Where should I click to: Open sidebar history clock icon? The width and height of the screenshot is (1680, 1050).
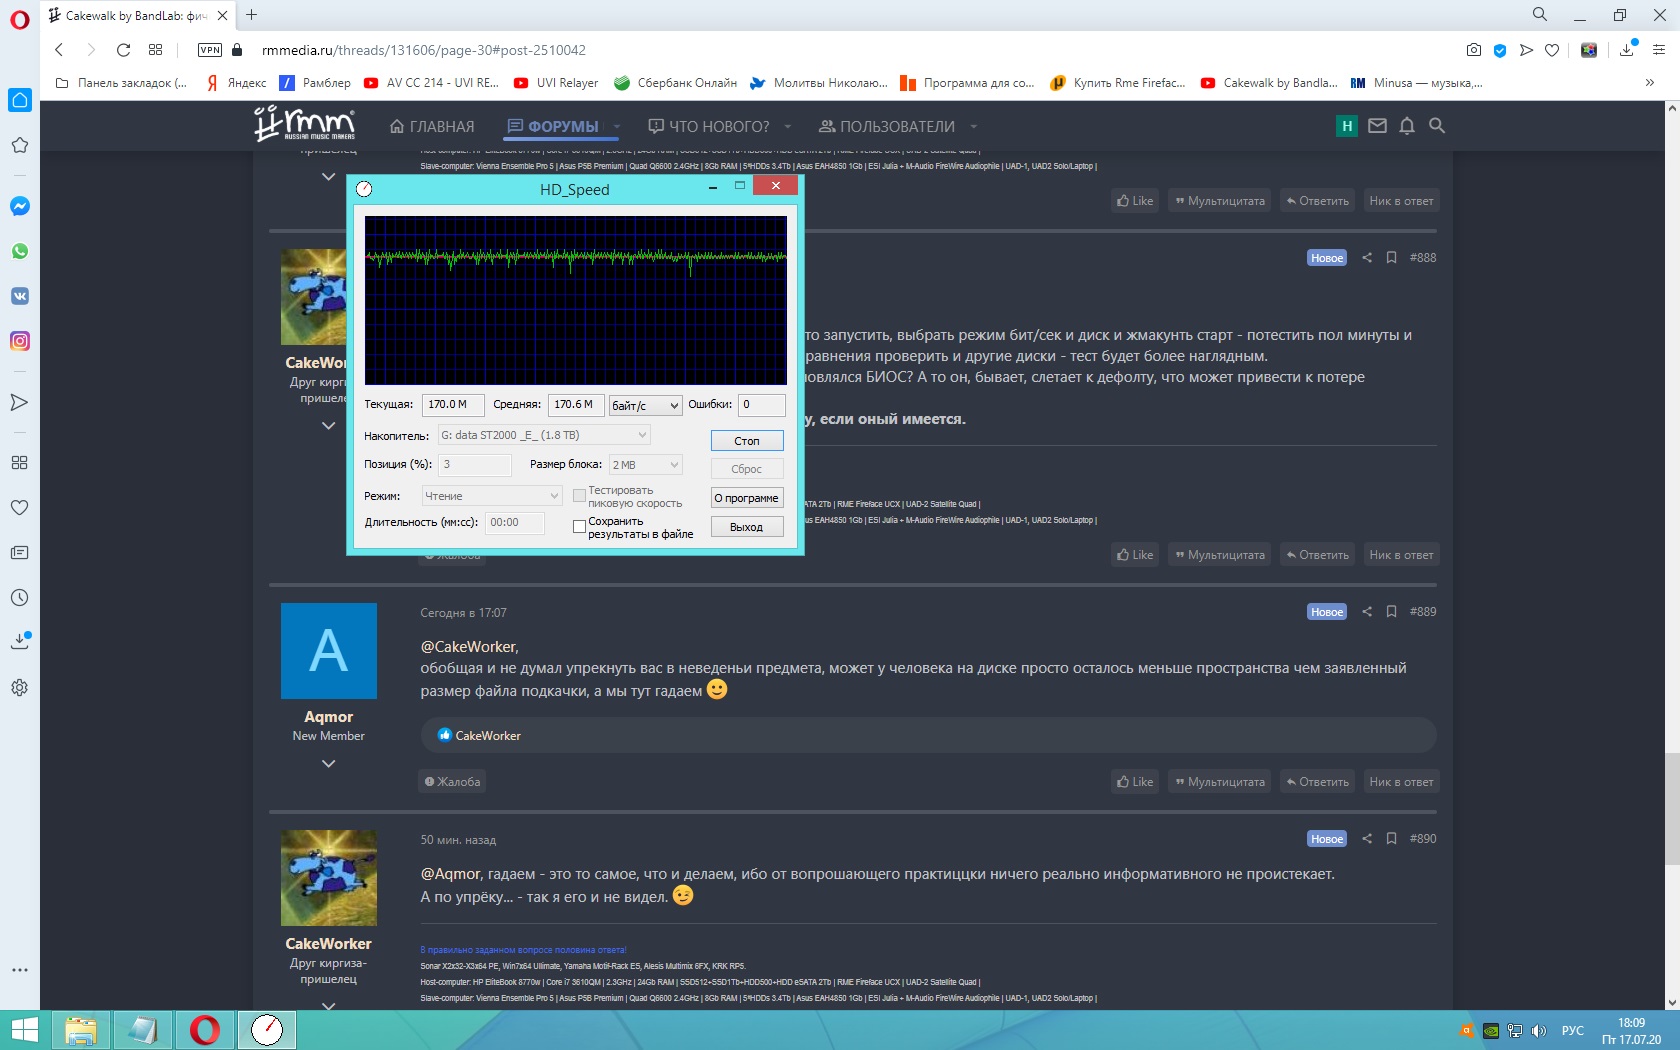pos(19,598)
